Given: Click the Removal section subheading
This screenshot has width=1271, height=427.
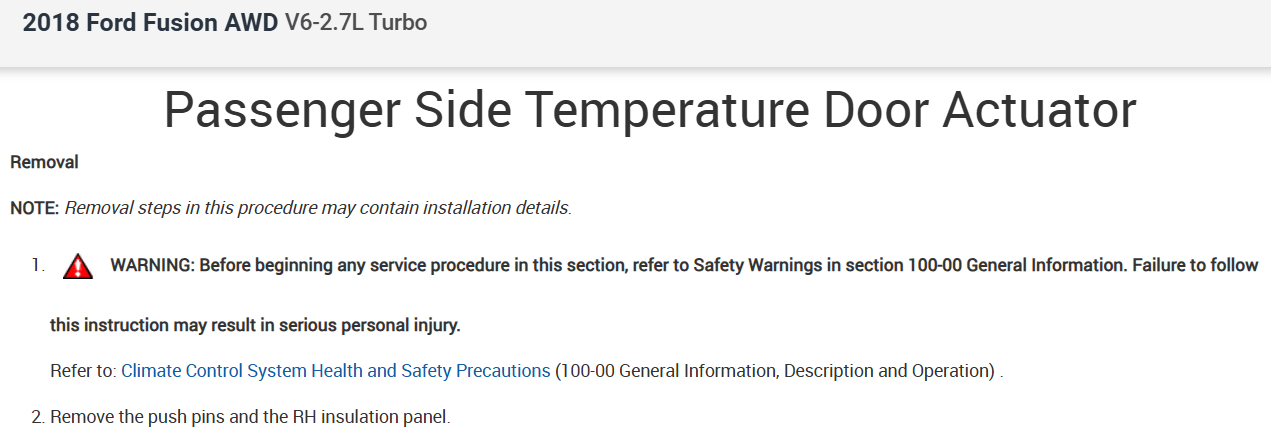Looking at the screenshot, I should pyautogui.click(x=44, y=162).
